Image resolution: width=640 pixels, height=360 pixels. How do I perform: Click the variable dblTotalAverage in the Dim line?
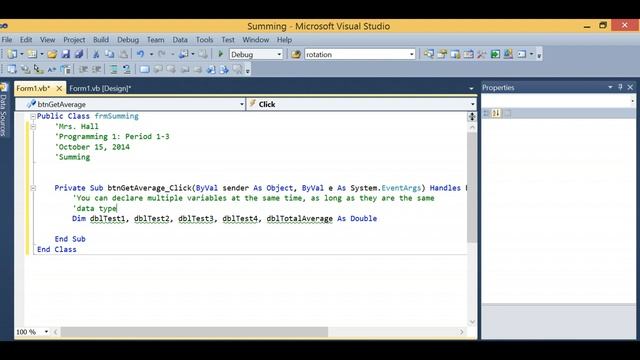click(x=300, y=219)
